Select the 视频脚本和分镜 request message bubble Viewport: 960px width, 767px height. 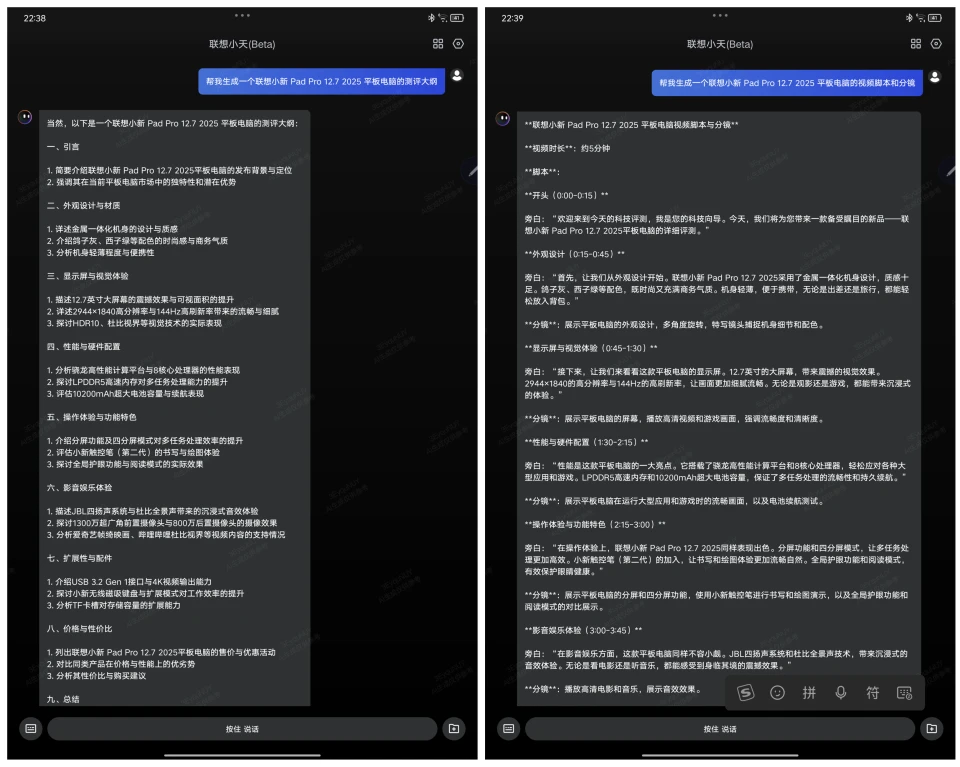click(787, 83)
